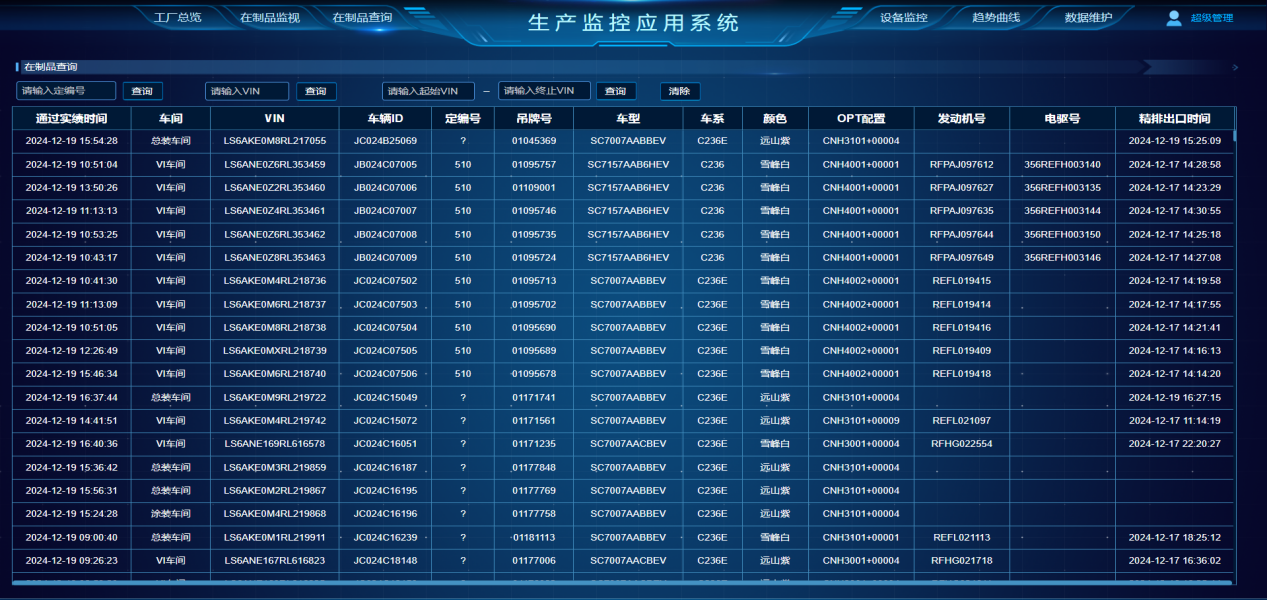Click the 精排出口时间 column header
The image size is (1267, 600).
click(x=1174, y=118)
